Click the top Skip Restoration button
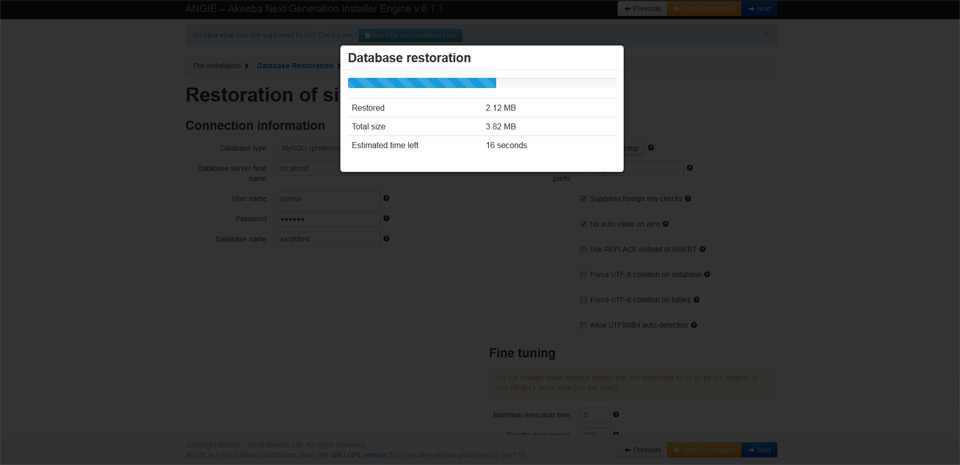The width and height of the screenshot is (960, 465). pyautogui.click(x=704, y=9)
